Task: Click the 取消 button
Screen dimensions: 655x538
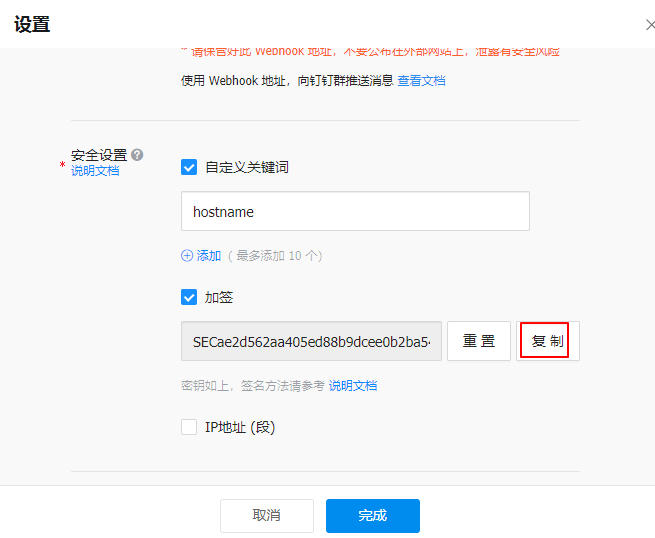Action: click(x=267, y=515)
